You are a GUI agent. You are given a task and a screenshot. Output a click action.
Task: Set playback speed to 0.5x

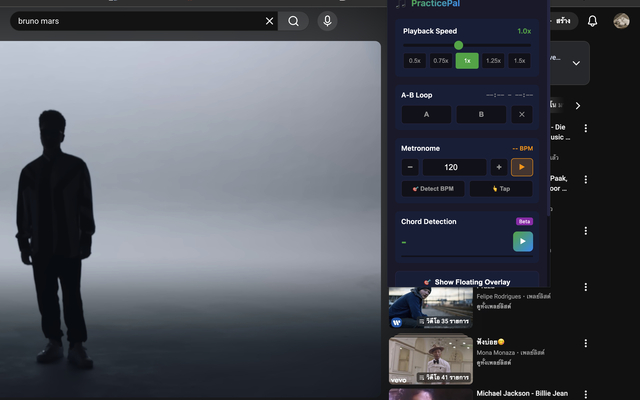click(x=415, y=61)
